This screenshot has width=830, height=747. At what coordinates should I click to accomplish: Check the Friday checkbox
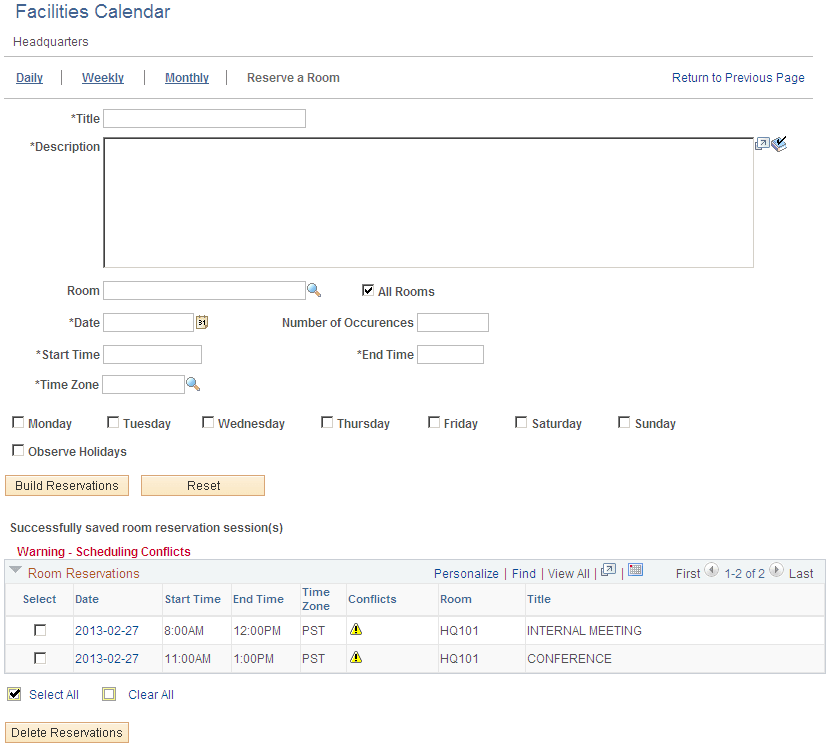click(x=434, y=422)
